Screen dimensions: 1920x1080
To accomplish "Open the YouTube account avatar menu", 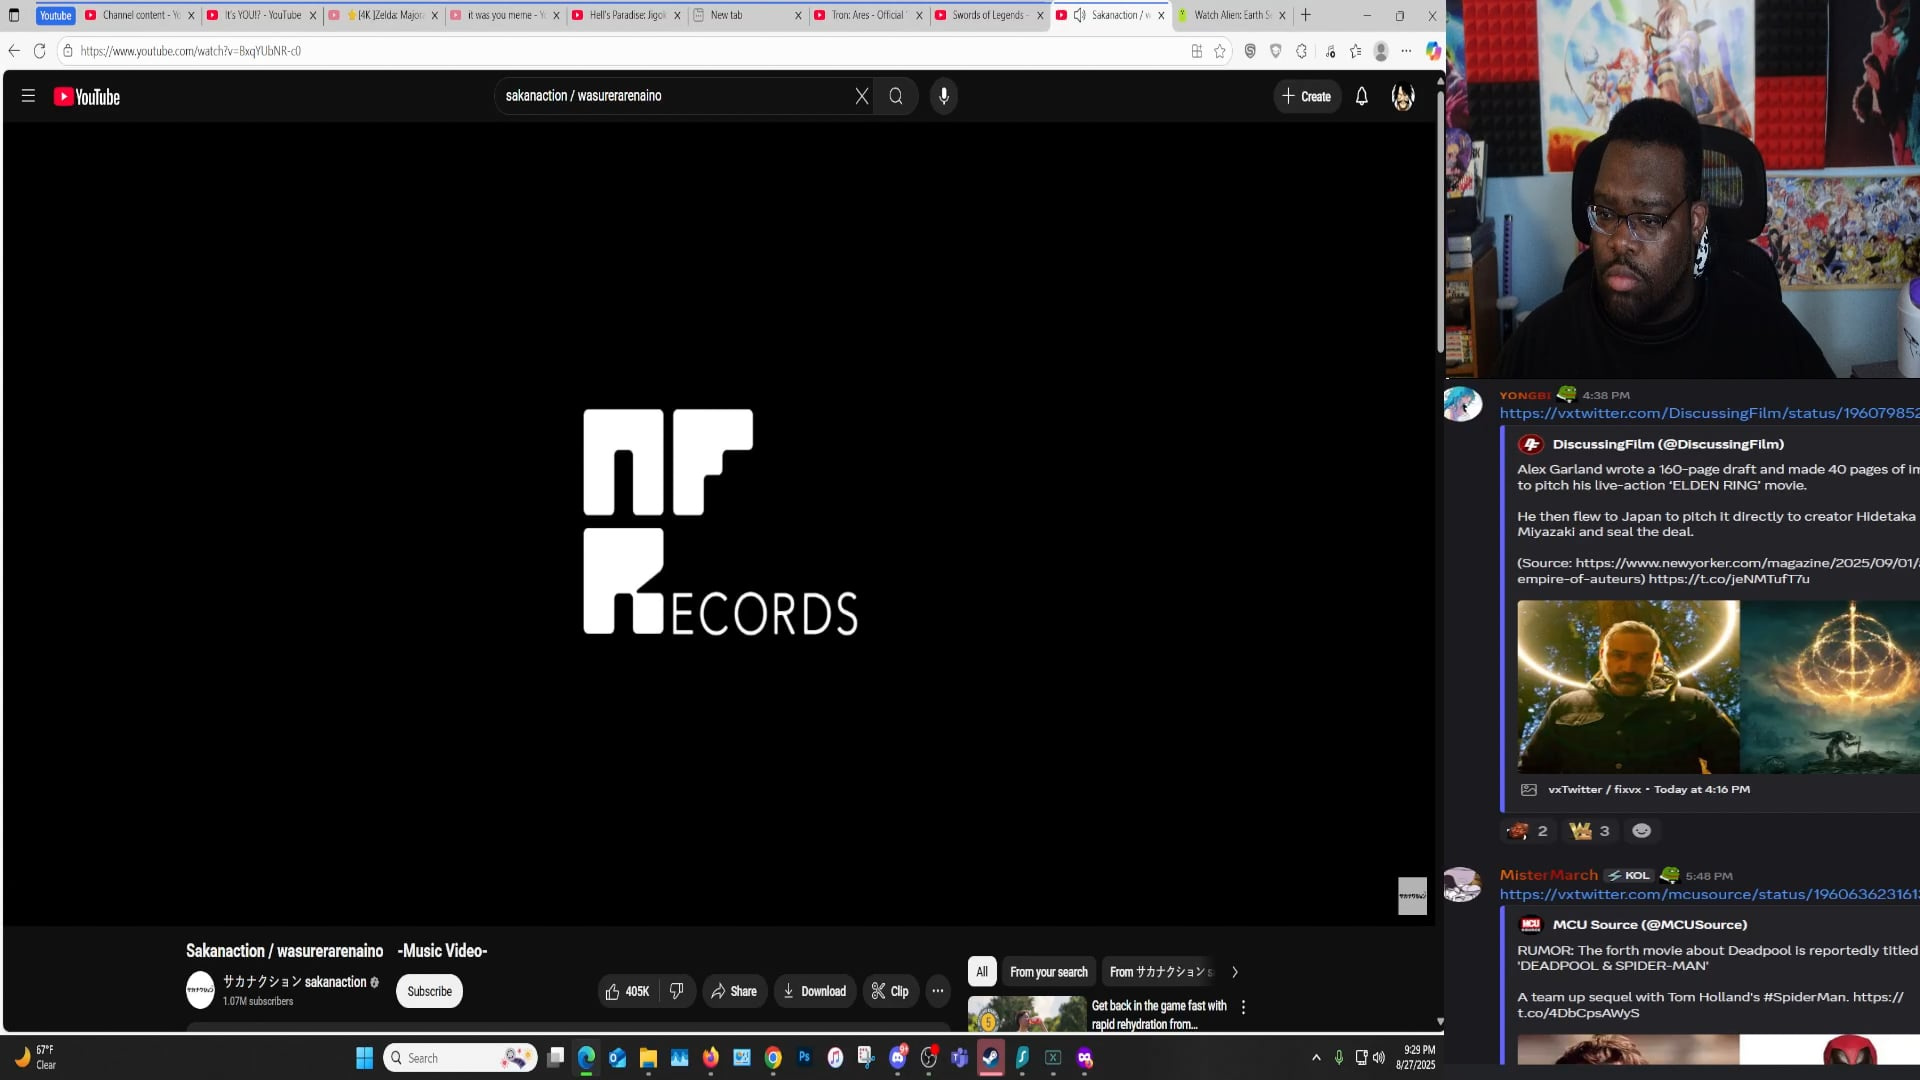I will tap(1403, 97).
